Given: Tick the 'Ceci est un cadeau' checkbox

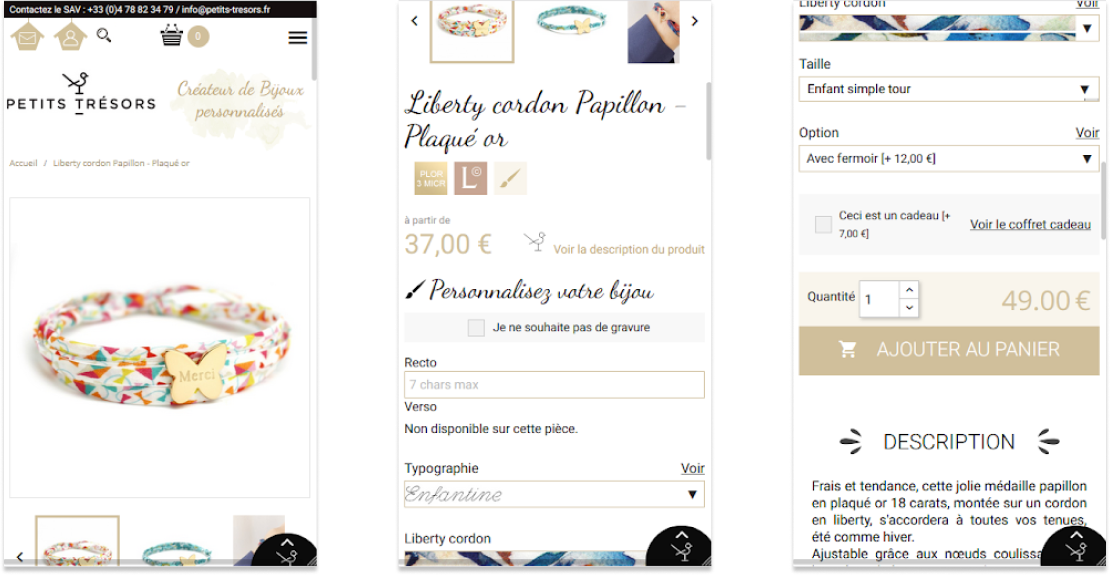Looking at the screenshot, I should (823, 224).
